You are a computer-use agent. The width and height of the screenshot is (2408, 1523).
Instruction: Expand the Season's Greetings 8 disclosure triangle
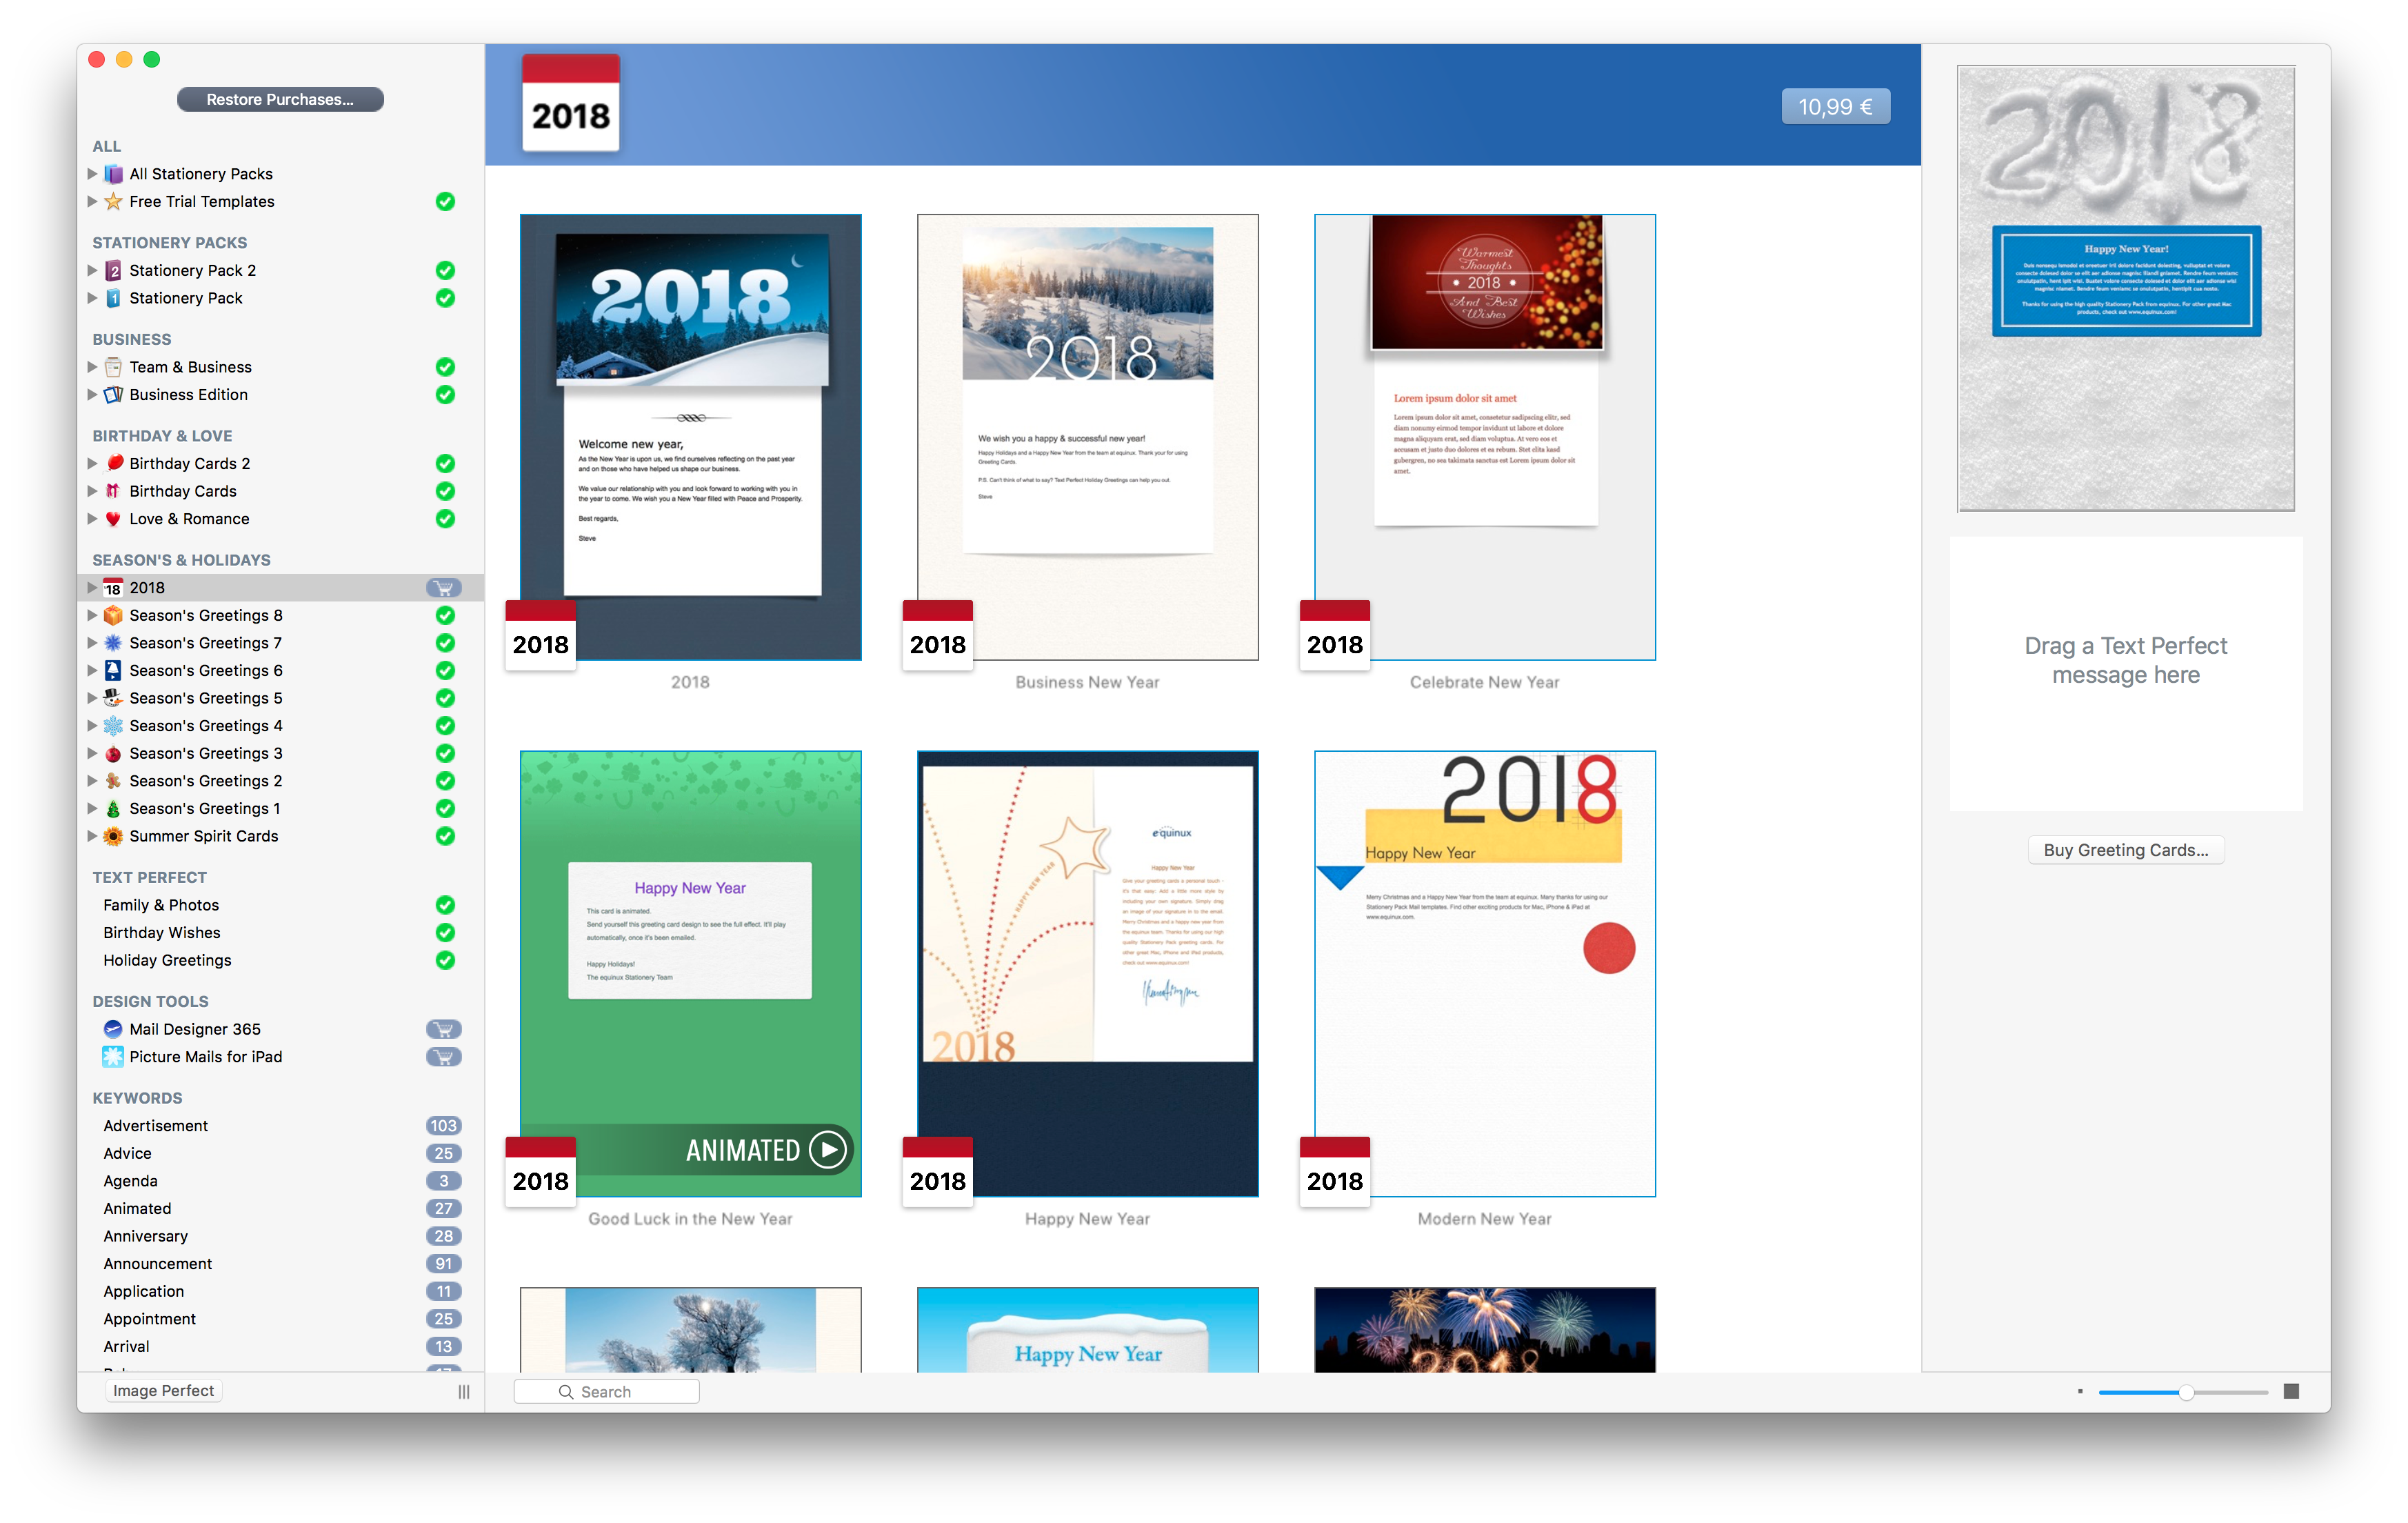pyautogui.click(x=93, y=615)
